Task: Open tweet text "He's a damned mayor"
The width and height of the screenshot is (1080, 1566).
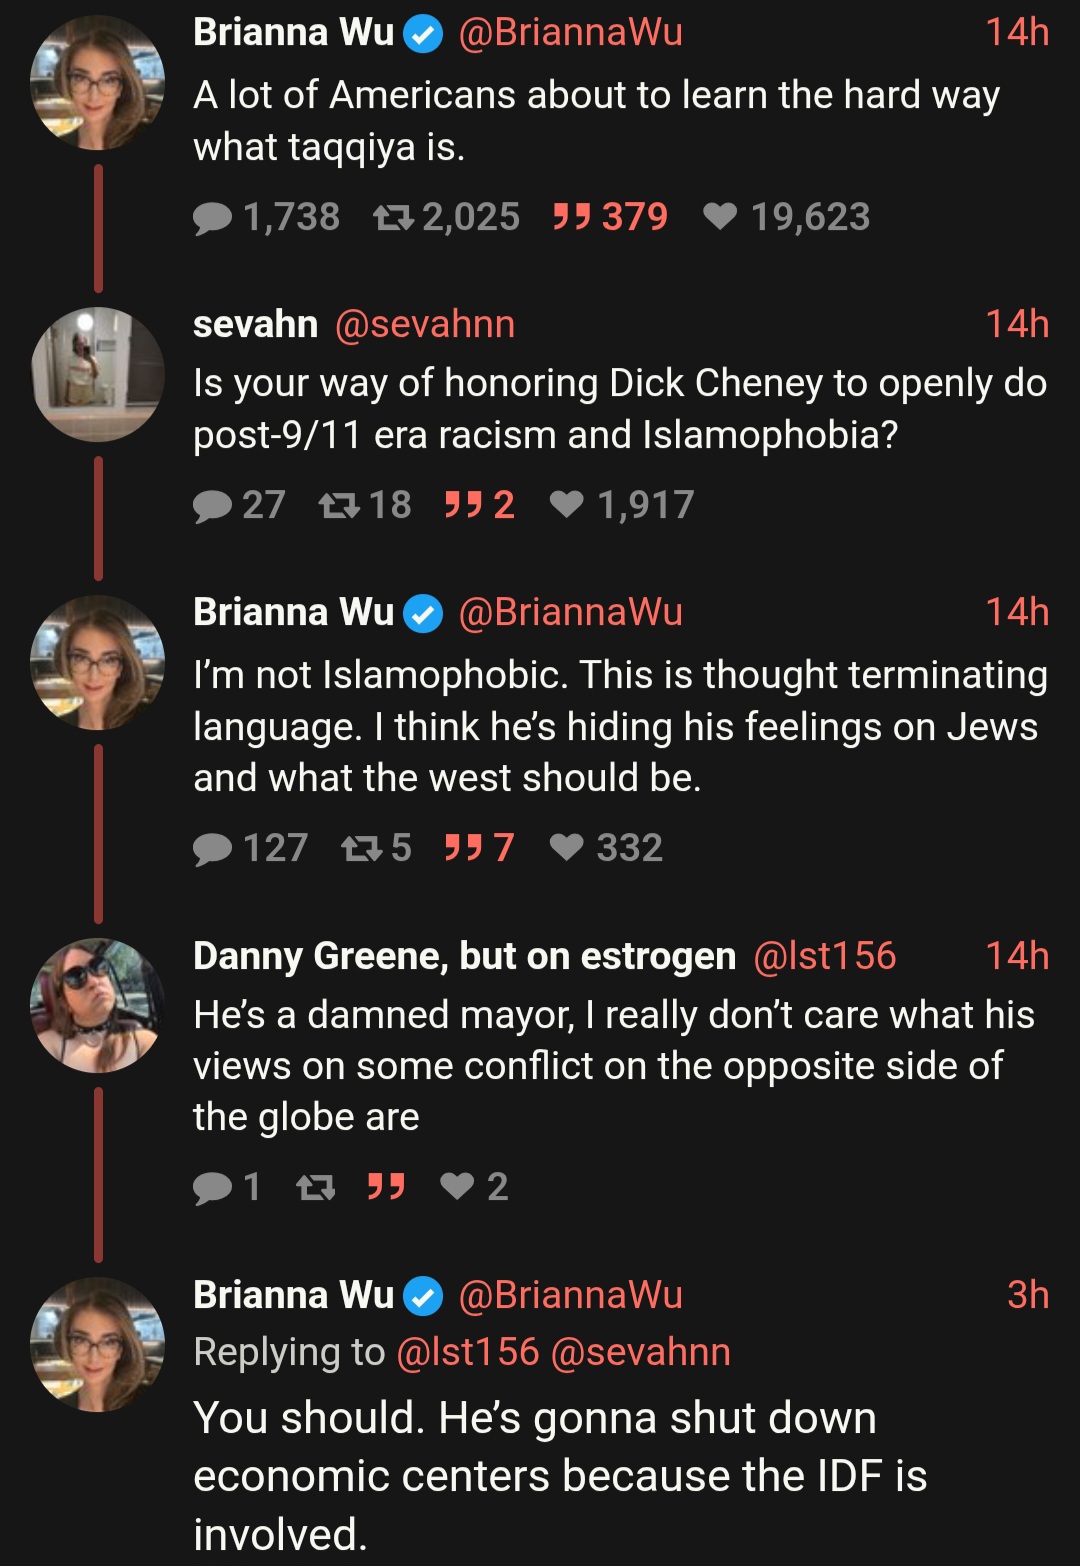Action: pos(612,1066)
